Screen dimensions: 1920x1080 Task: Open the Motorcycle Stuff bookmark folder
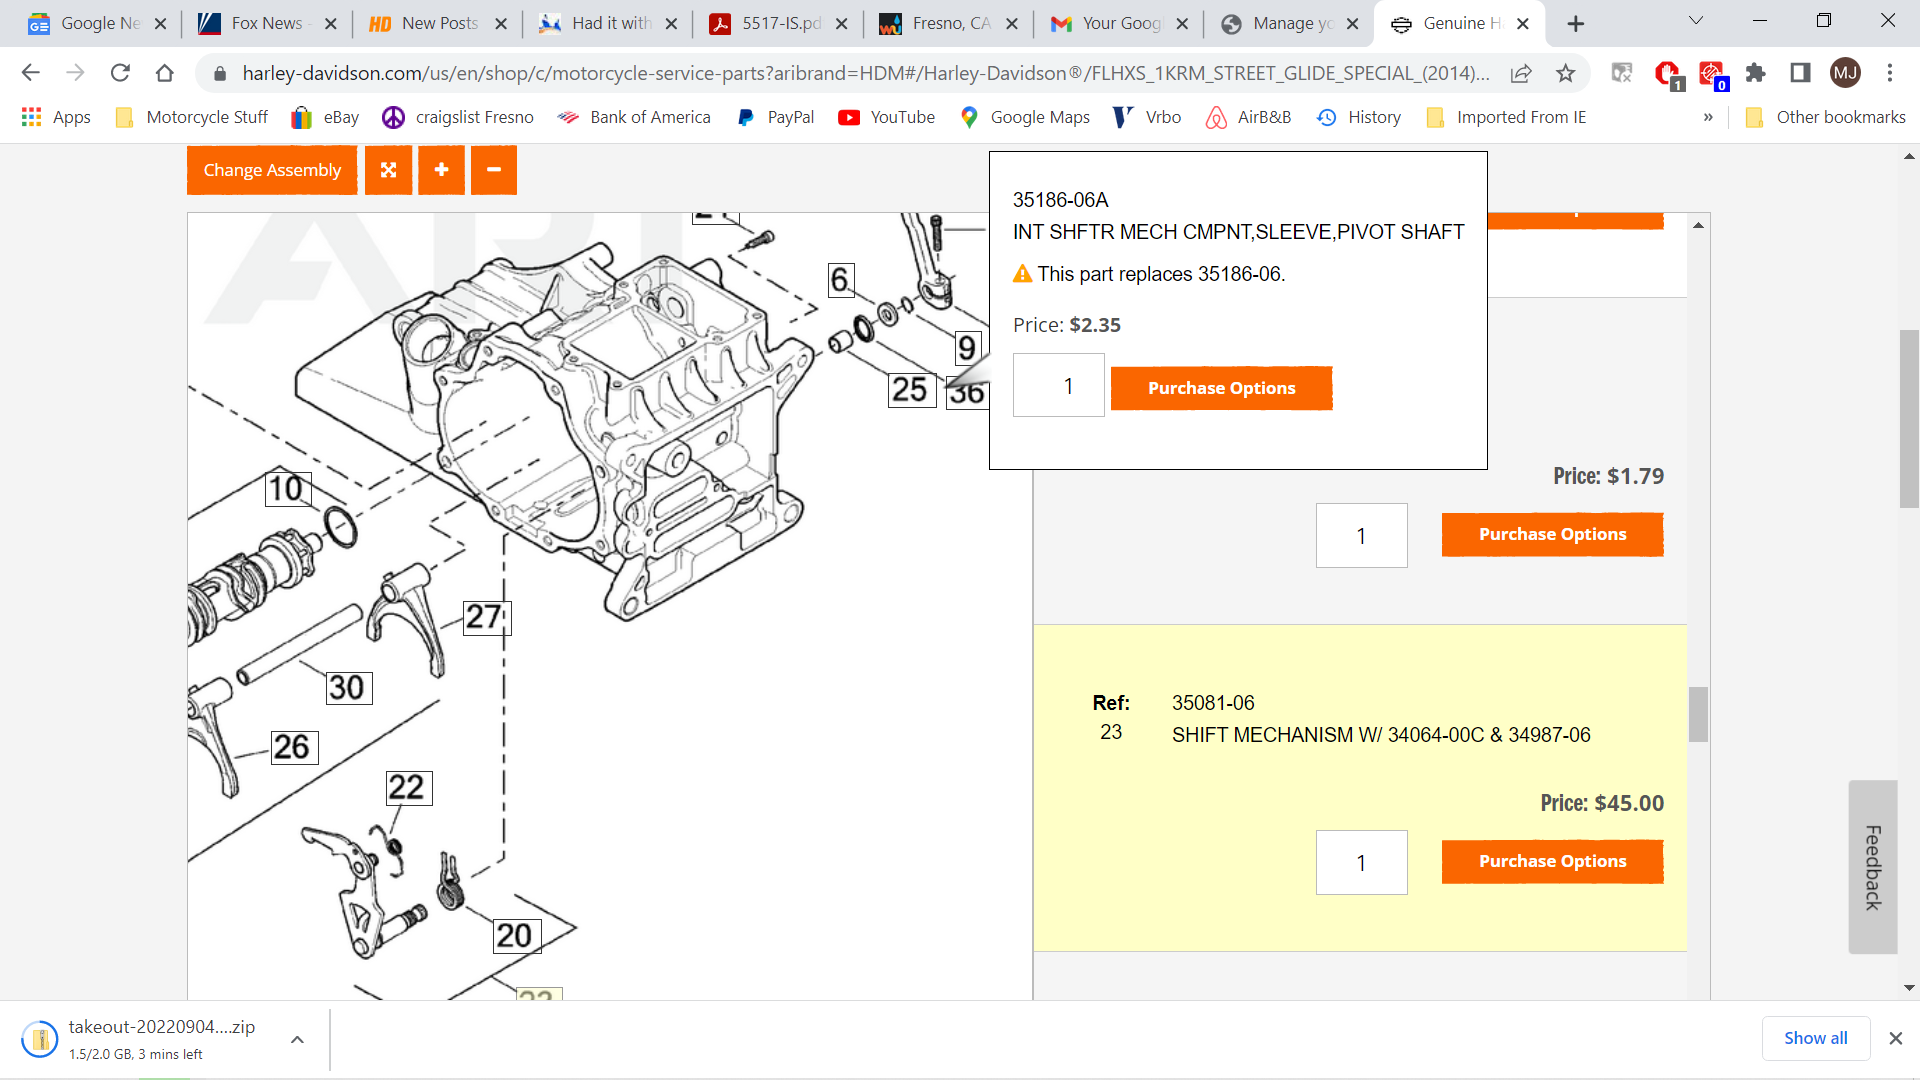[x=193, y=117]
